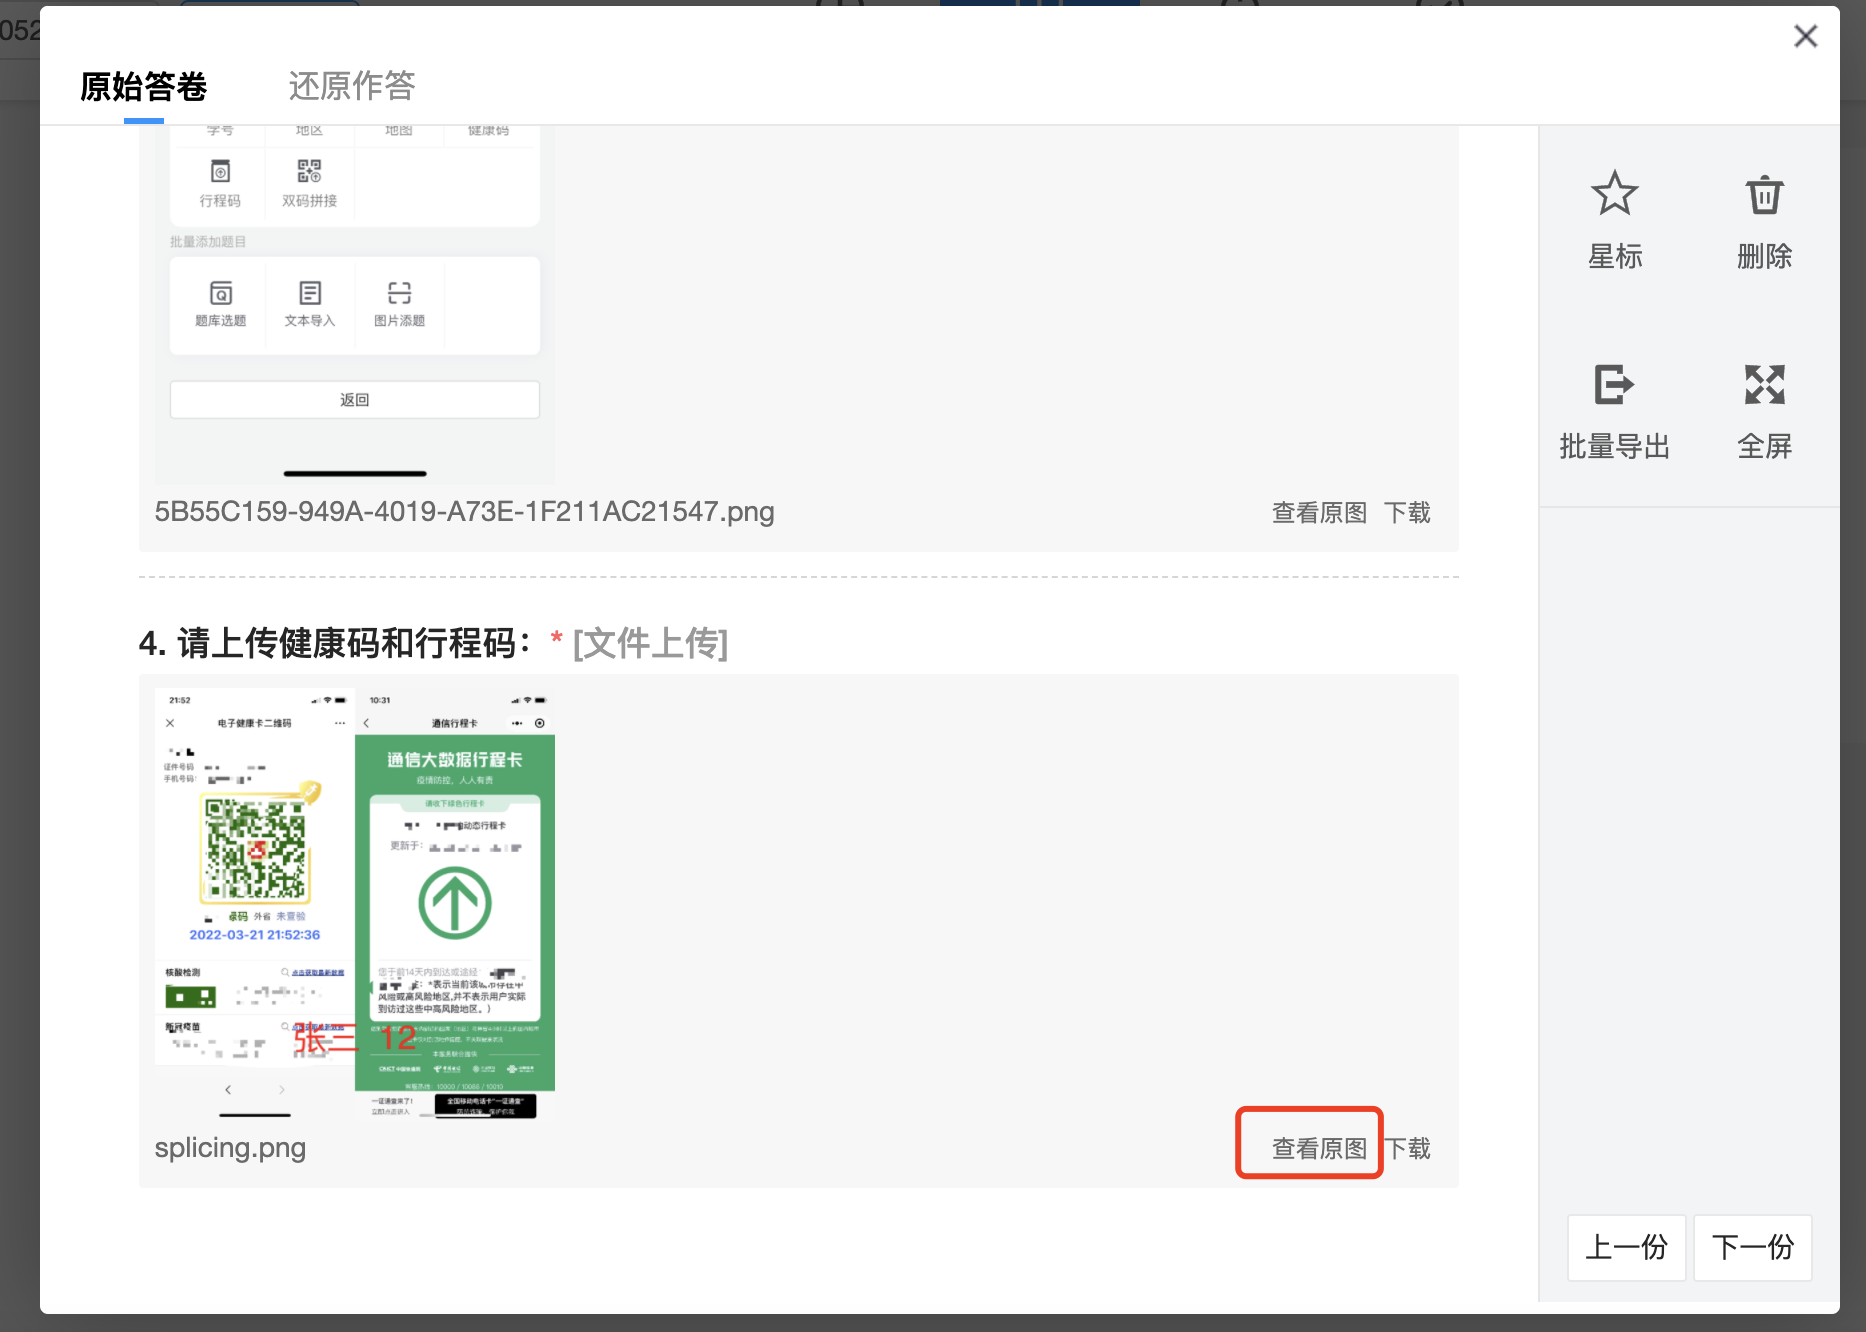This screenshot has height=1332, width=1866.
Task: View original of 5B55C159 png file
Action: click(1319, 513)
